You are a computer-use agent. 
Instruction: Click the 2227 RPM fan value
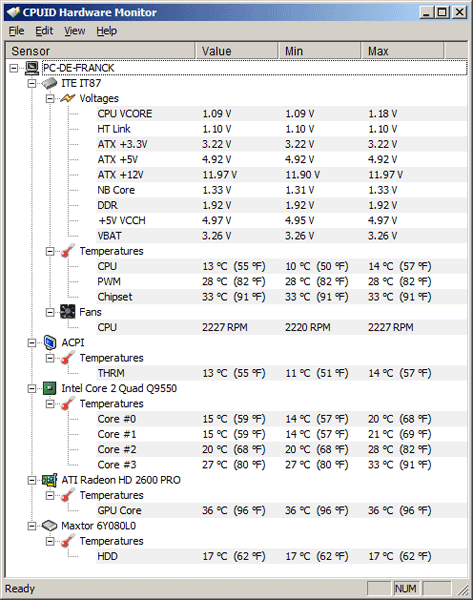225,328
